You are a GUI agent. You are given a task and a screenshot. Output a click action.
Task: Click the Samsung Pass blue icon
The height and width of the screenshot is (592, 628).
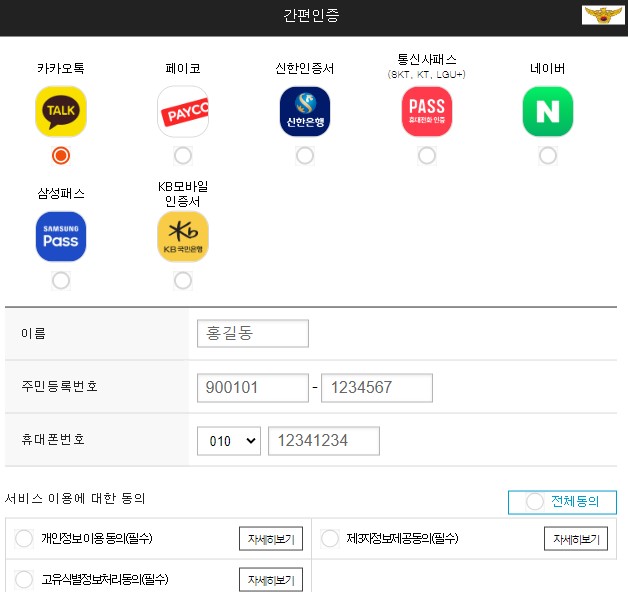pyautogui.click(x=61, y=237)
